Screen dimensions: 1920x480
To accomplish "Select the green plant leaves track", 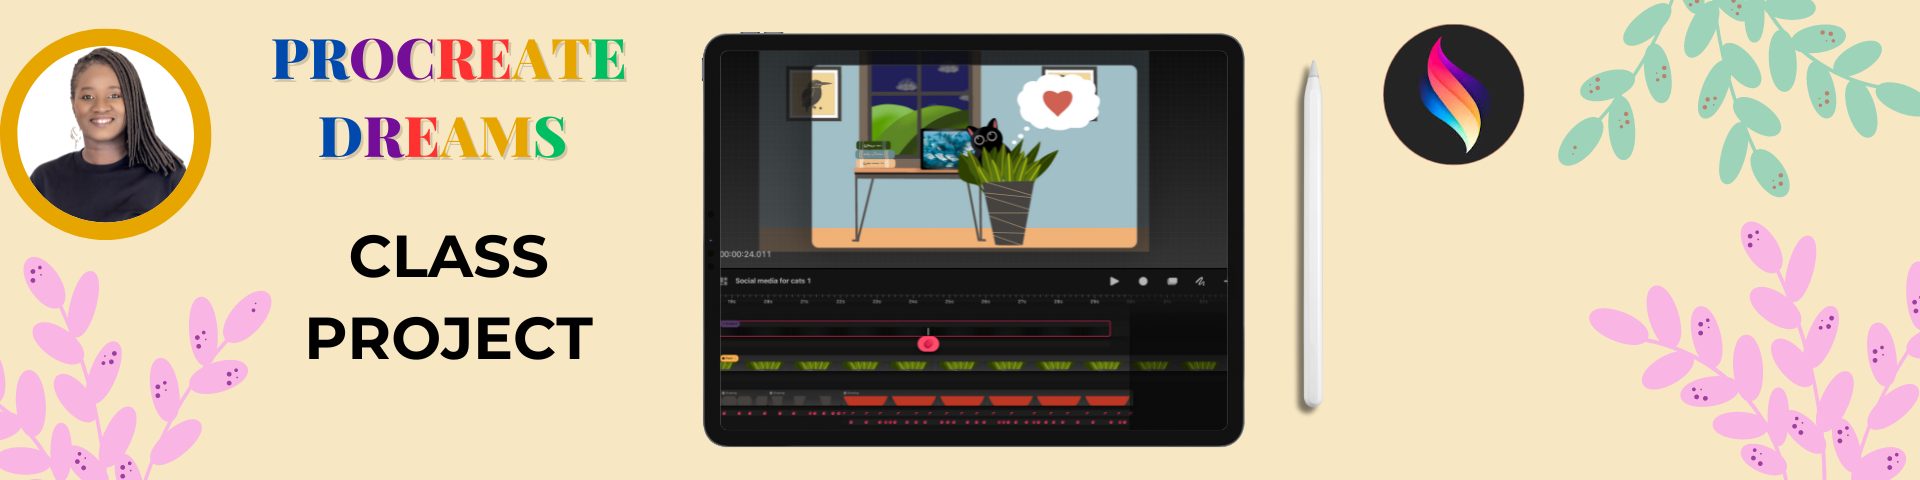I will (974, 365).
